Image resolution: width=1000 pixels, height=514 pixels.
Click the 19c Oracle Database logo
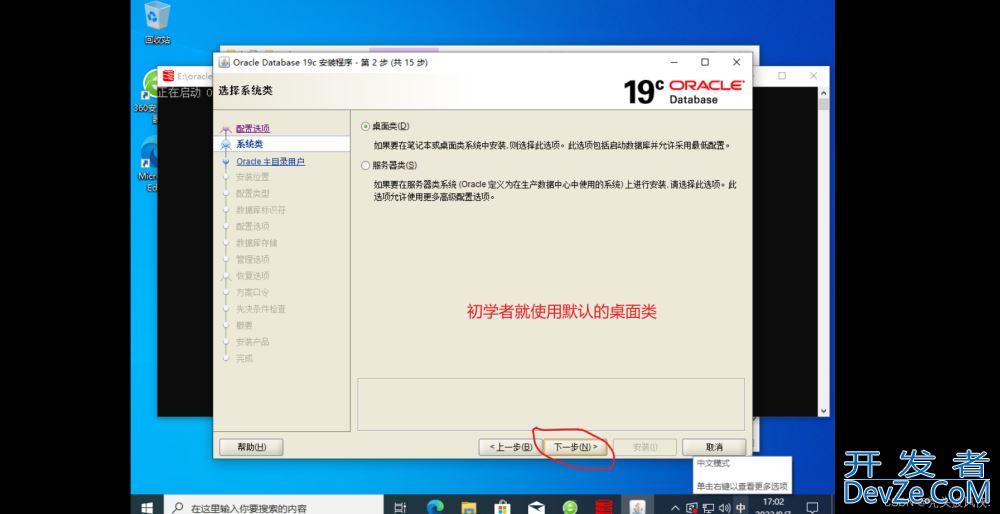pos(684,91)
